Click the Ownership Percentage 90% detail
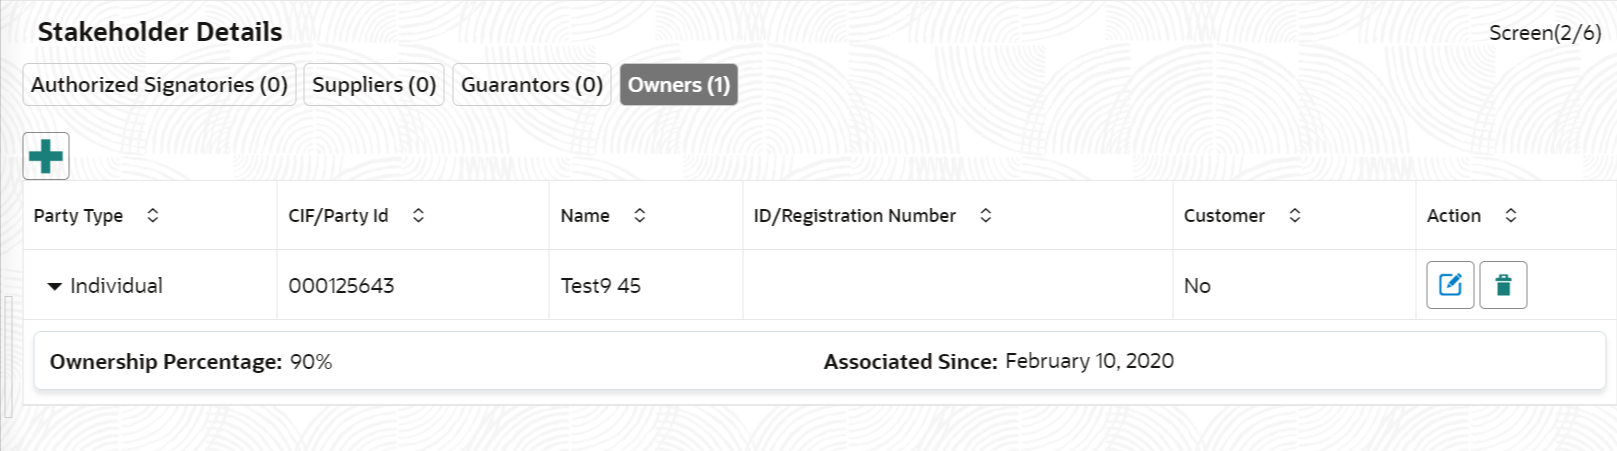 coord(191,362)
